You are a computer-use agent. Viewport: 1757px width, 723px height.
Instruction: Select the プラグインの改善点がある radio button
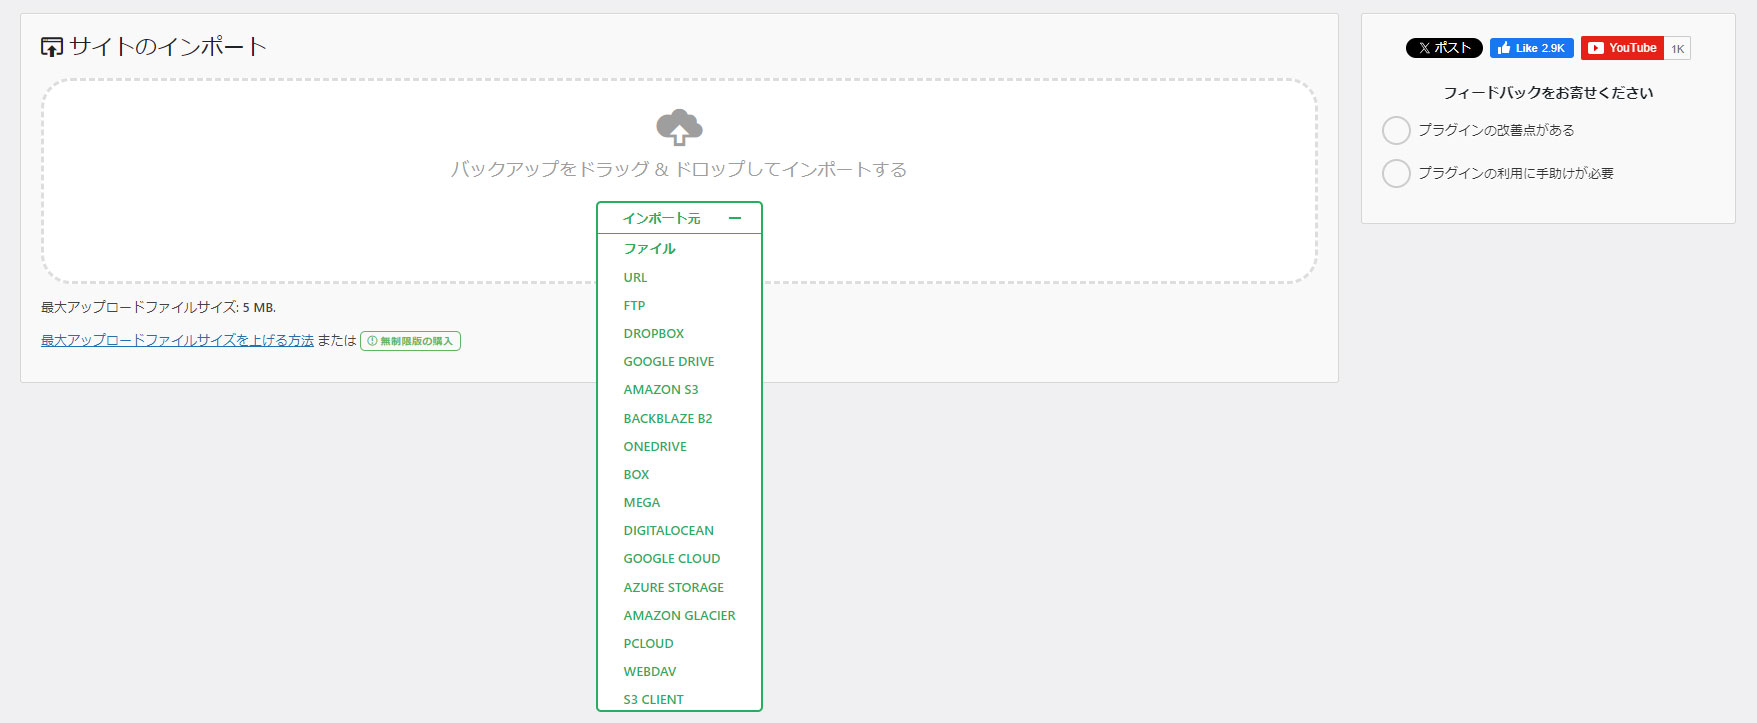click(x=1396, y=130)
